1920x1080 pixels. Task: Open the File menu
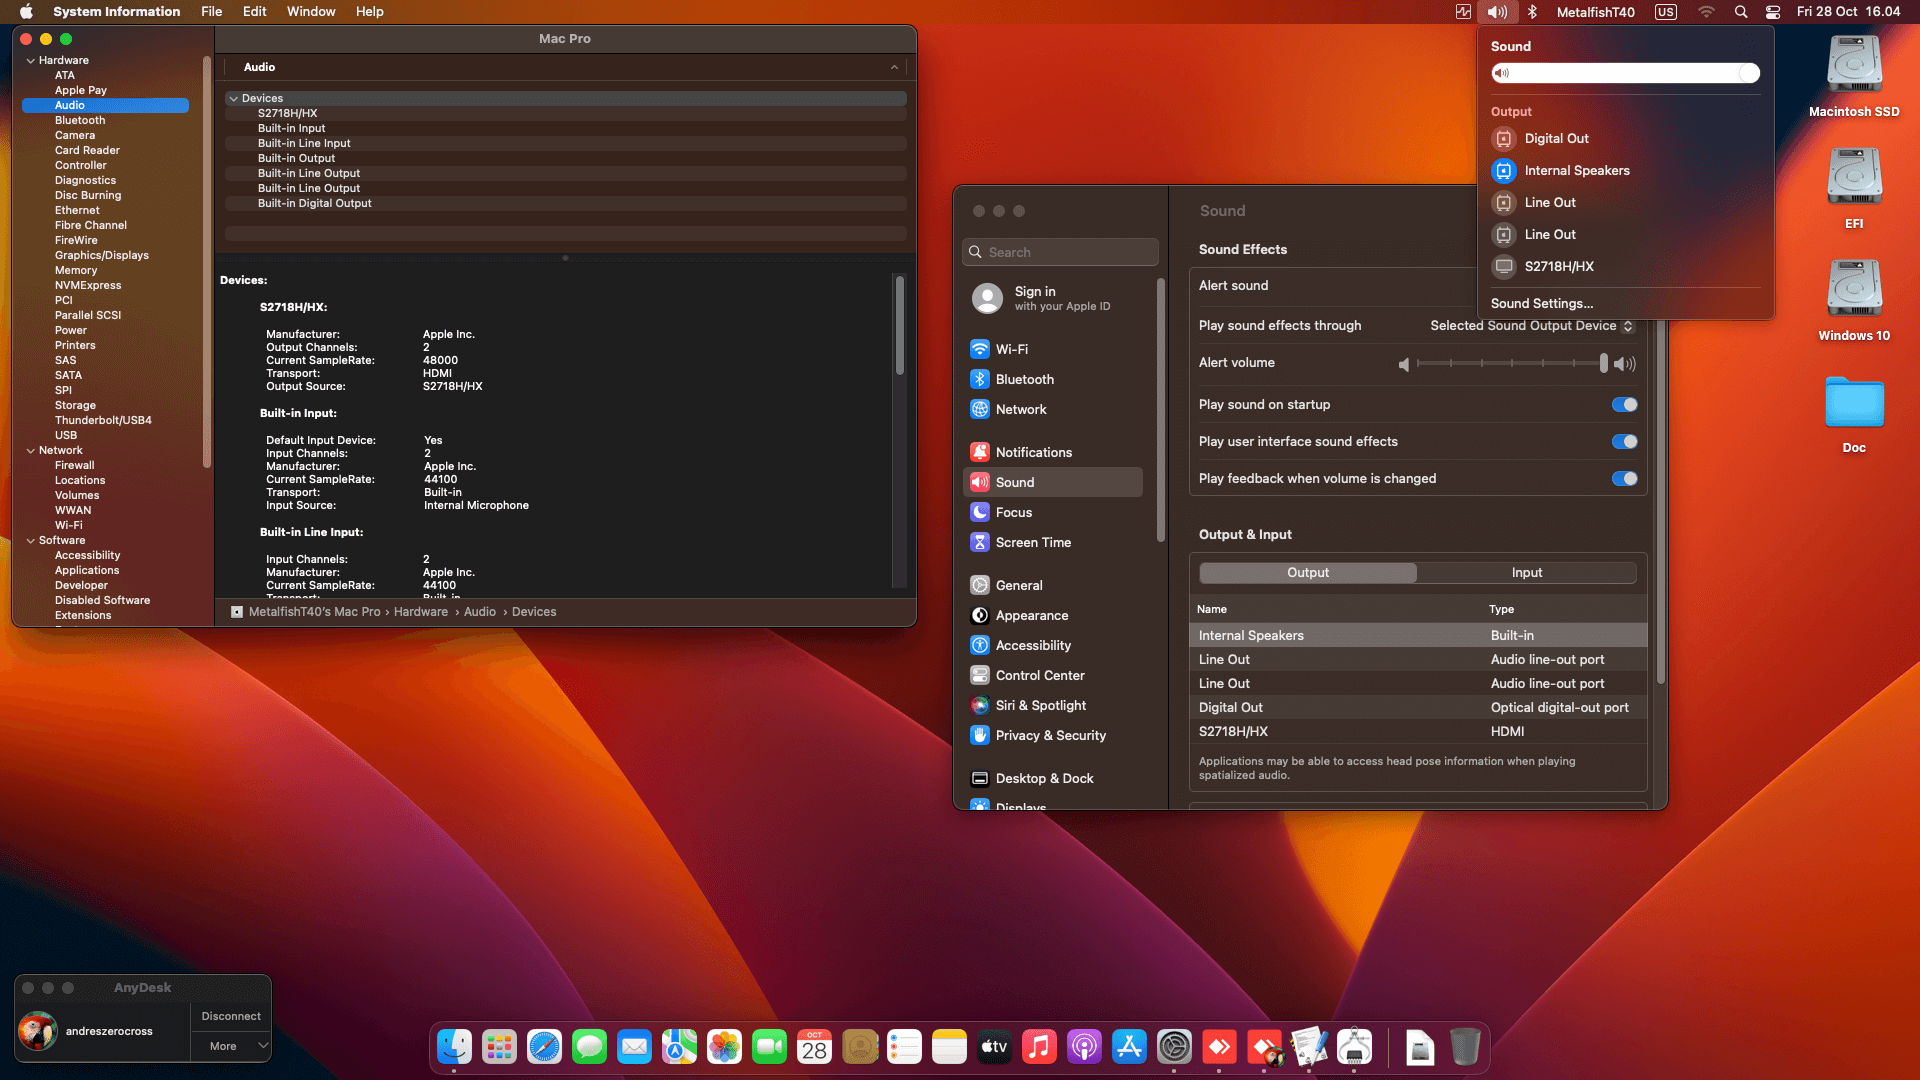pos(211,12)
